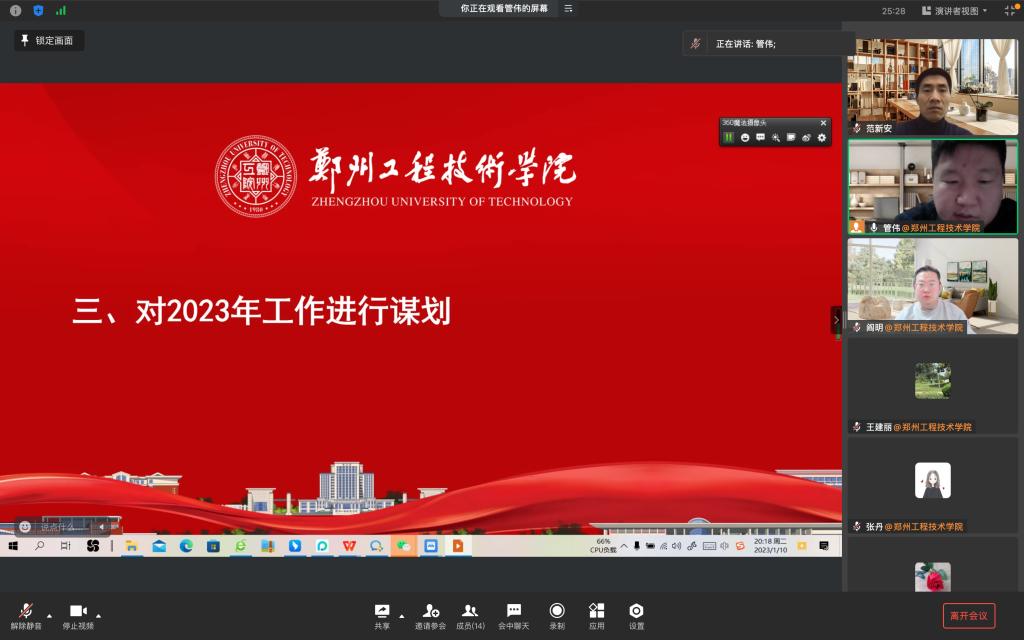Click volume speaker icon in shared tray

[677, 546]
